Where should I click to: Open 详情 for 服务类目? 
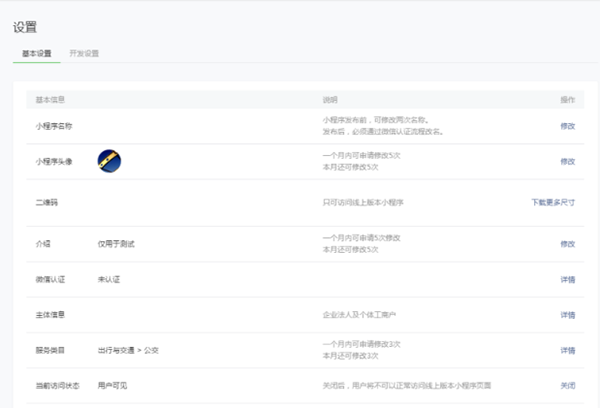click(x=567, y=350)
